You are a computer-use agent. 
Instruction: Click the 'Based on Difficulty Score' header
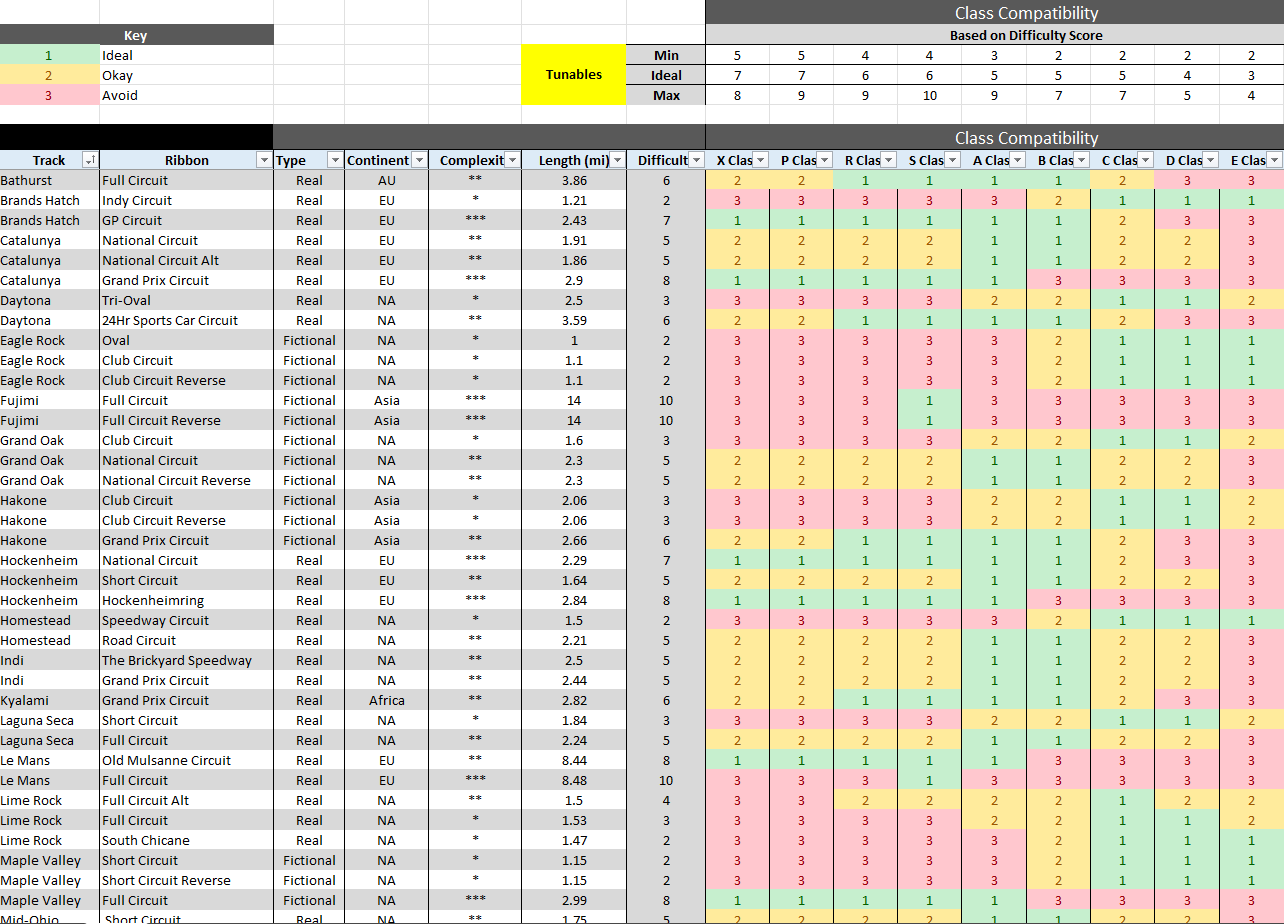click(x=1026, y=35)
